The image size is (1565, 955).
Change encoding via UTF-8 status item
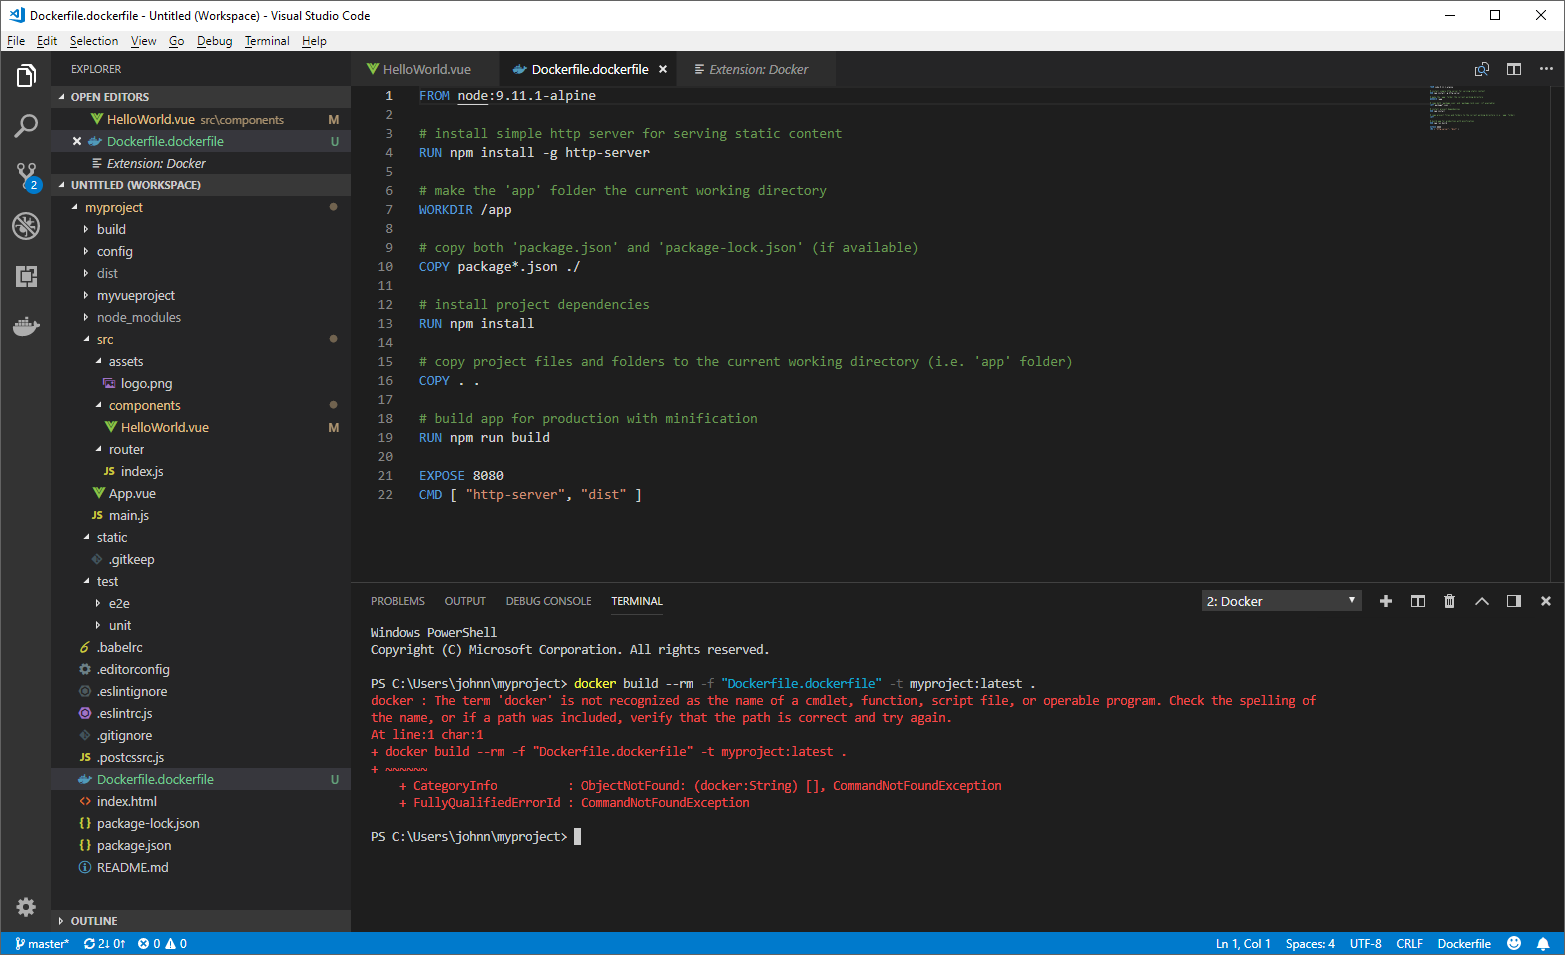1366,944
